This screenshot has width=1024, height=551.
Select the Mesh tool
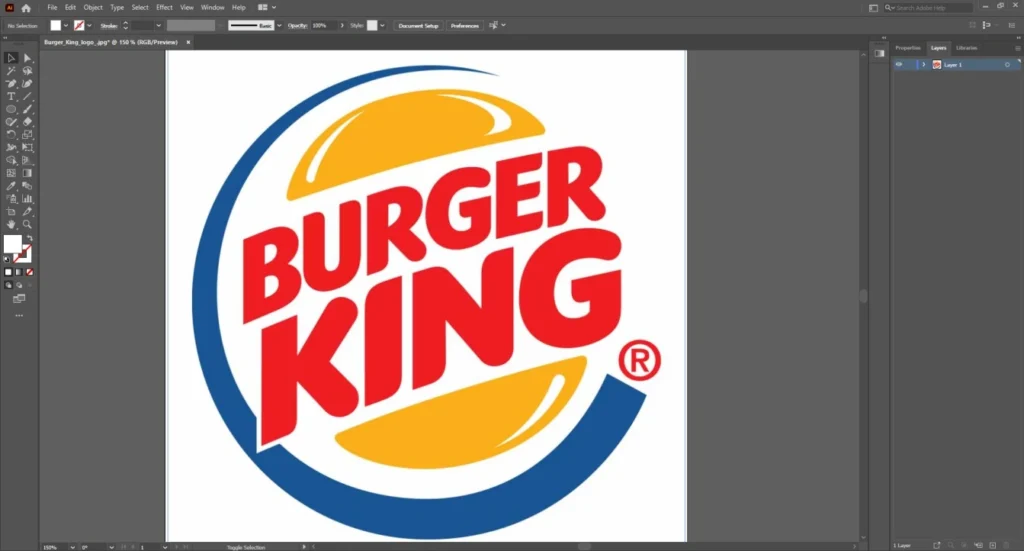tap(11, 173)
